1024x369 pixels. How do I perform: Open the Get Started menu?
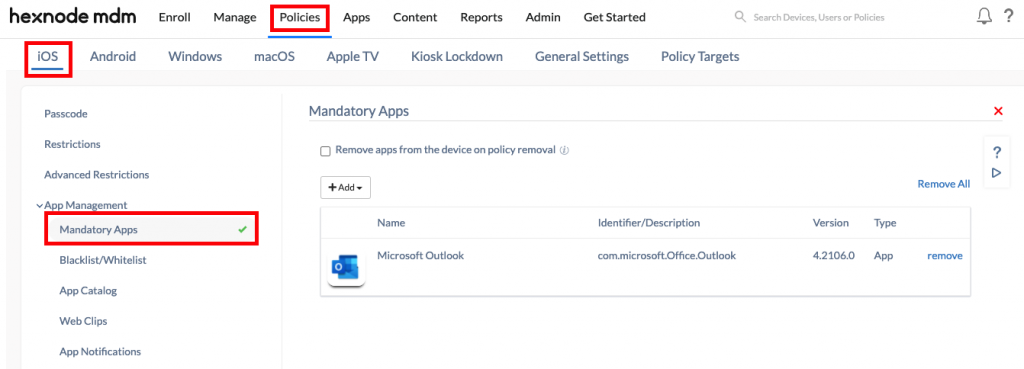coord(615,18)
